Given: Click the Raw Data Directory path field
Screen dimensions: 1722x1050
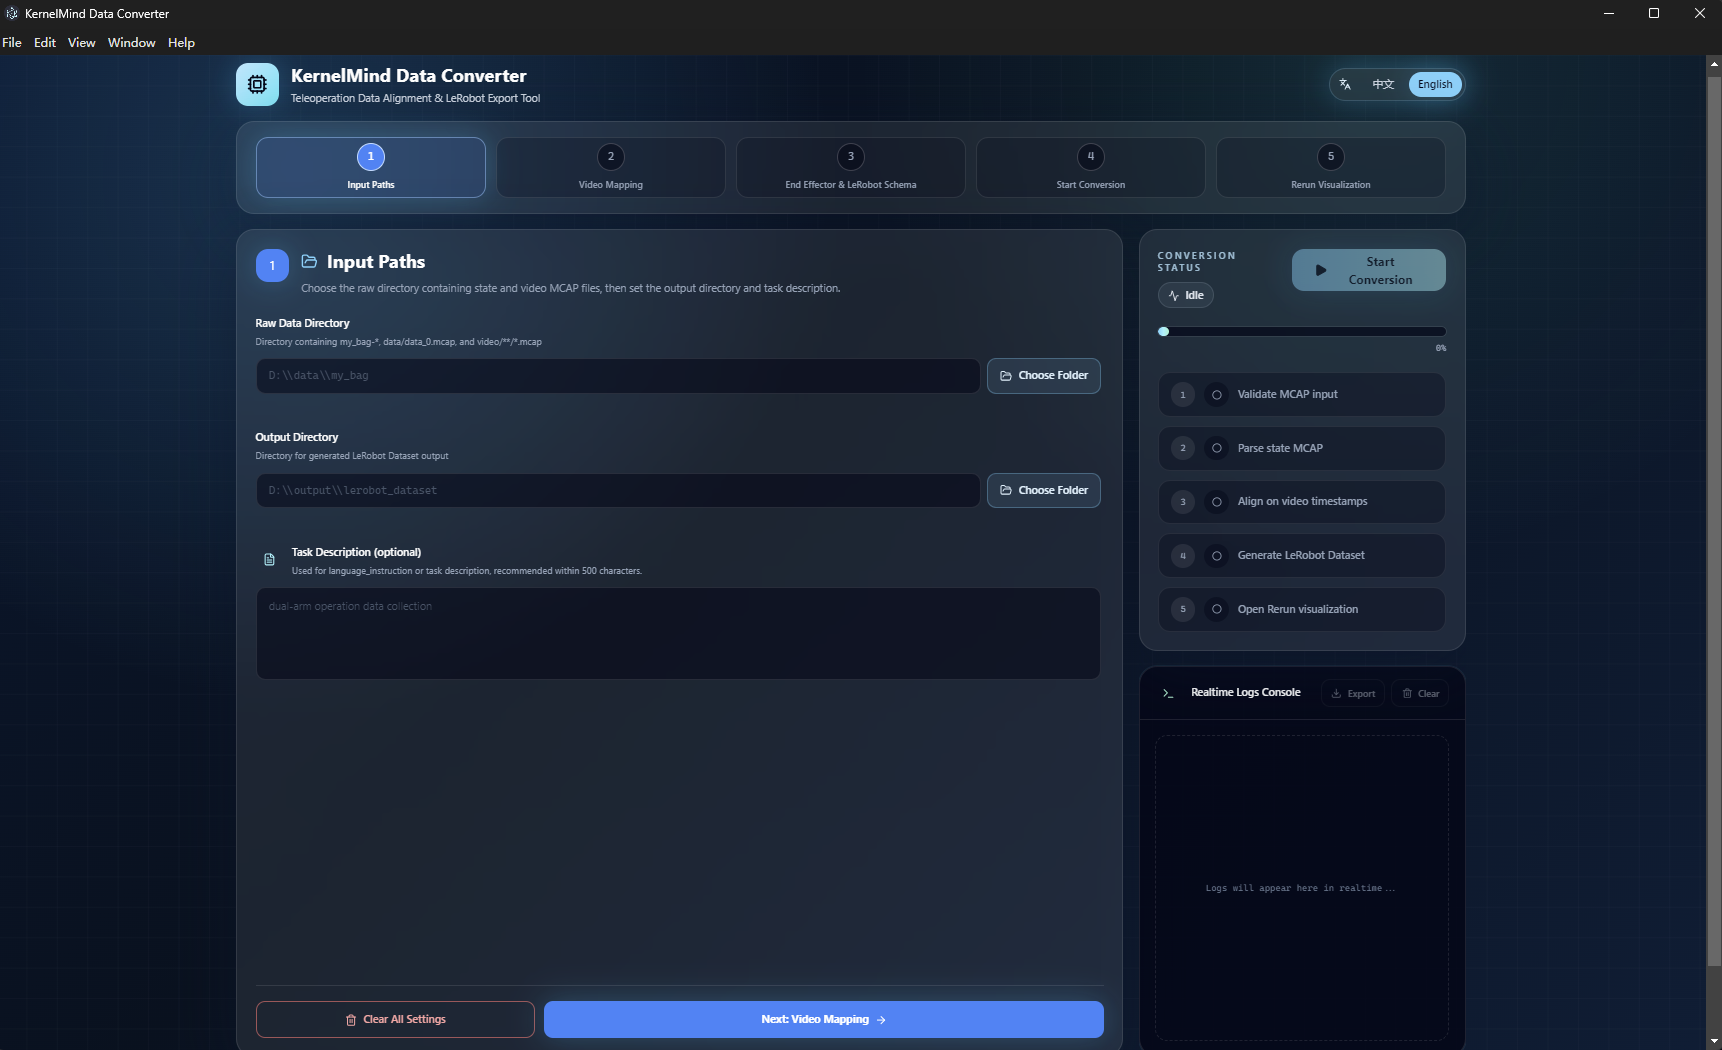Looking at the screenshot, I should pos(618,376).
